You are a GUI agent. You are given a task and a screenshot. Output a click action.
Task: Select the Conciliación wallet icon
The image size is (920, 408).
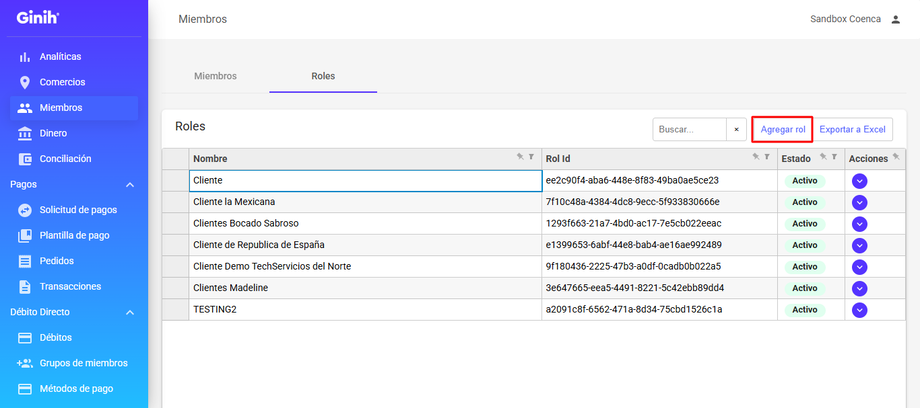pos(25,159)
